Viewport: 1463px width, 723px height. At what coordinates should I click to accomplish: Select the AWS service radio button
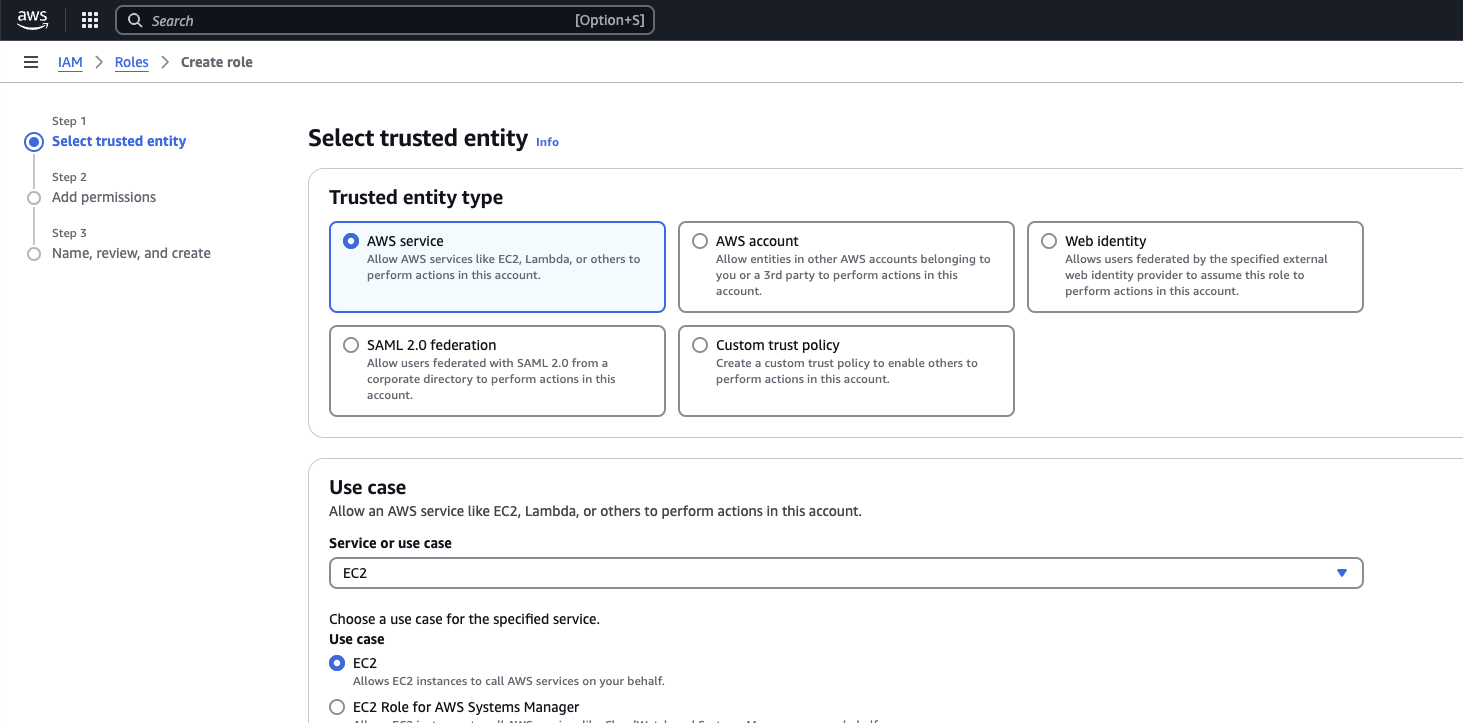[x=351, y=241]
